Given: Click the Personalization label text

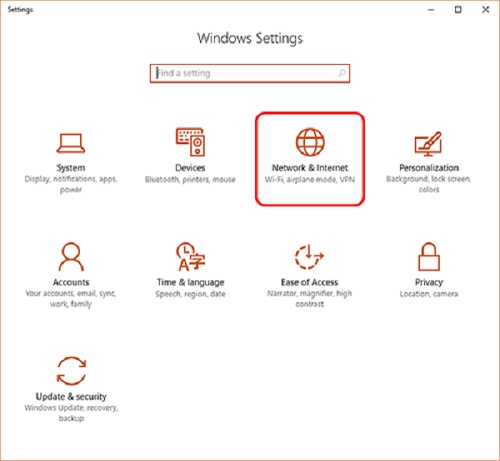Looking at the screenshot, I should coord(429,168).
